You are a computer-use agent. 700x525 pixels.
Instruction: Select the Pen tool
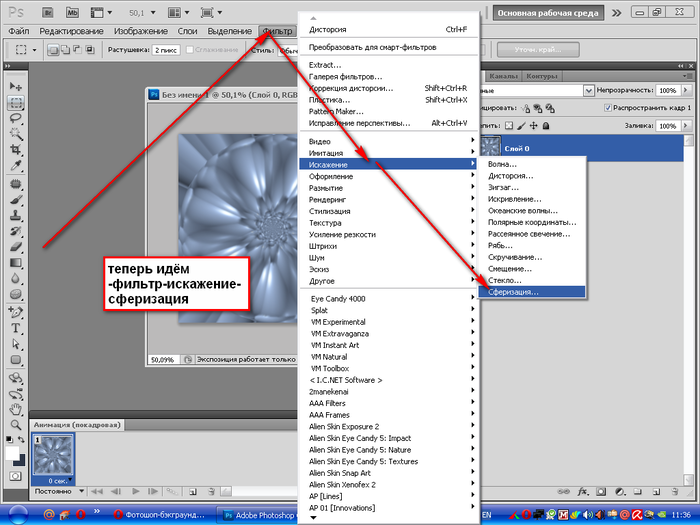click(x=16, y=312)
